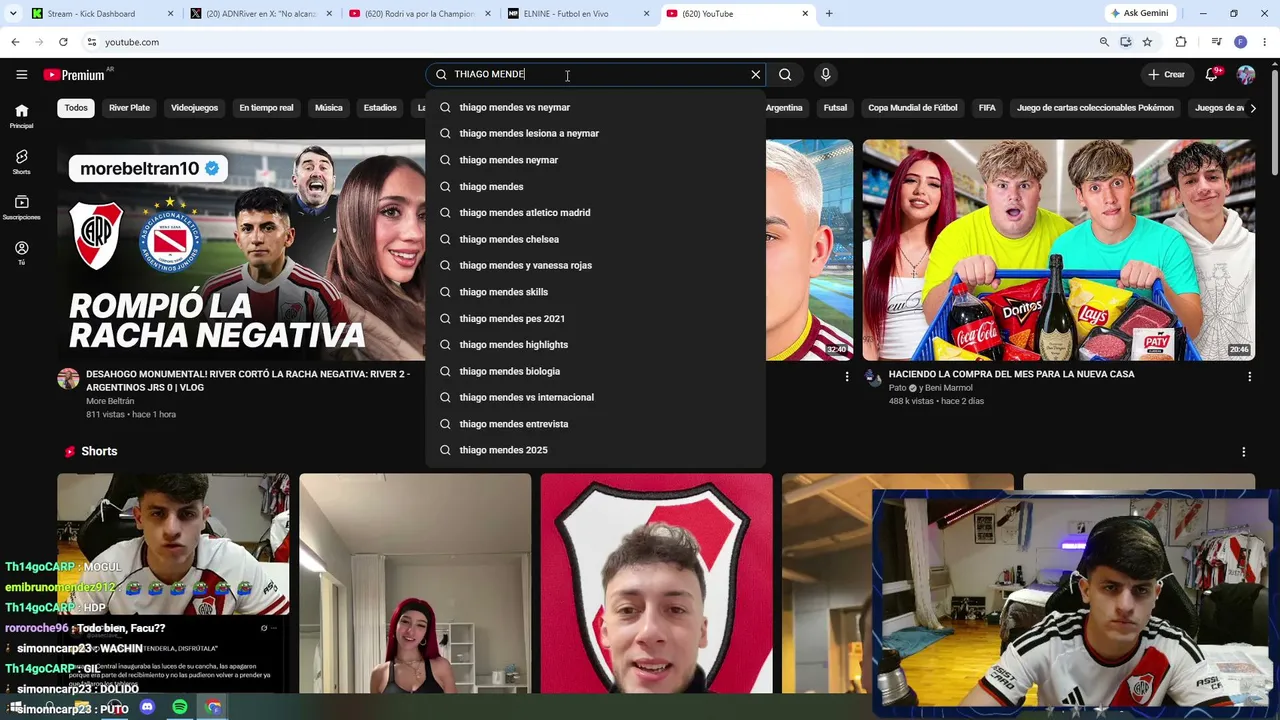Choose suggestion thiago mendes highlights
Screen dimensions: 1280x720
click(x=595, y=345)
